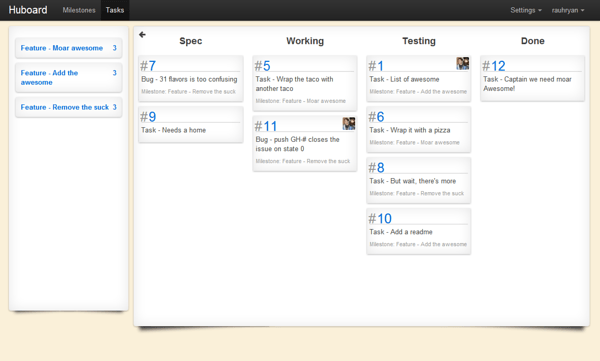Click the Working column heading
Screen dimensions: 600x361
pyautogui.click(x=305, y=41)
